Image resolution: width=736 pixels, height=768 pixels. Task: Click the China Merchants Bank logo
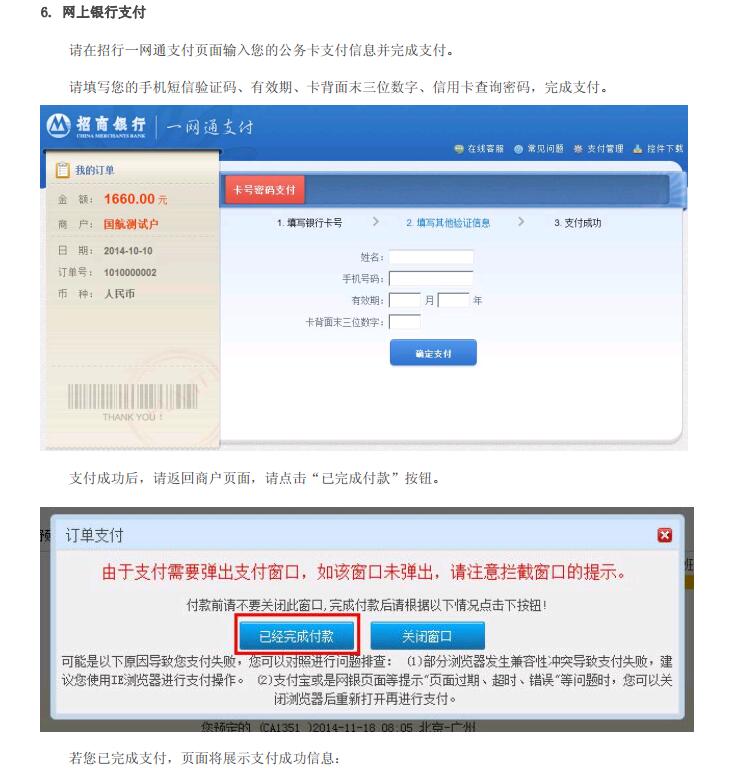coord(96,126)
